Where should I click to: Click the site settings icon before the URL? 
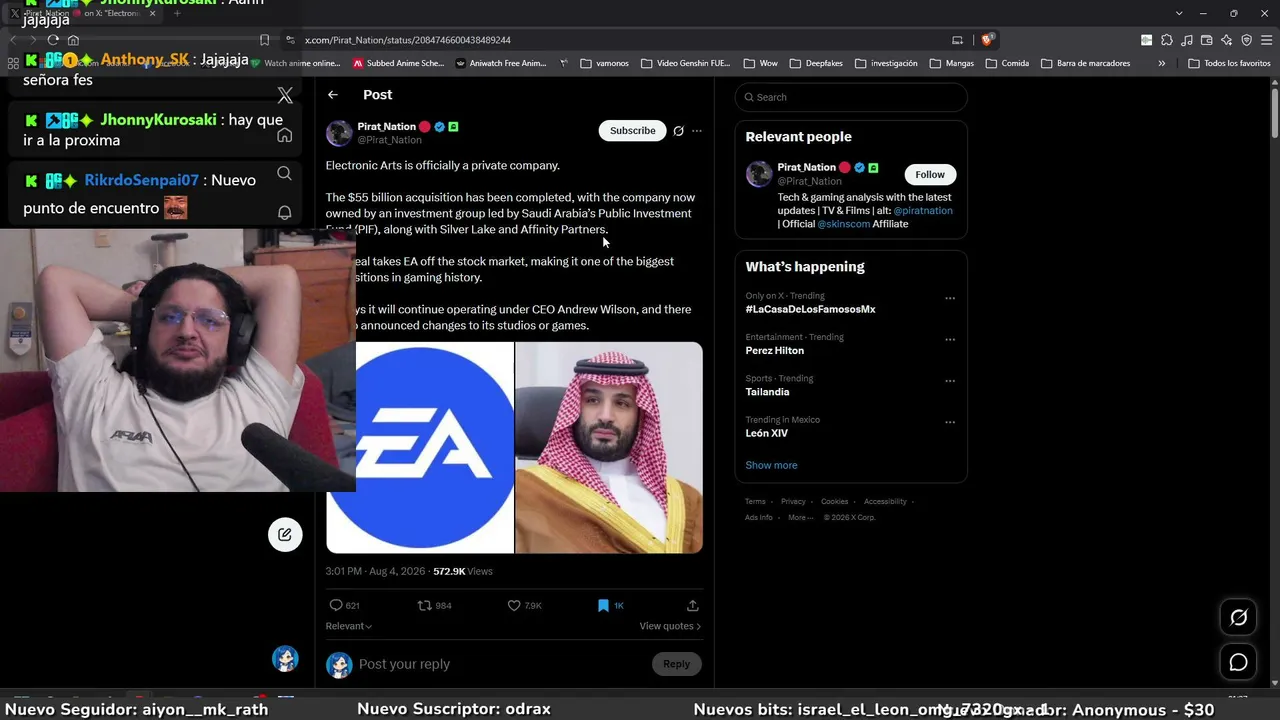click(290, 40)
